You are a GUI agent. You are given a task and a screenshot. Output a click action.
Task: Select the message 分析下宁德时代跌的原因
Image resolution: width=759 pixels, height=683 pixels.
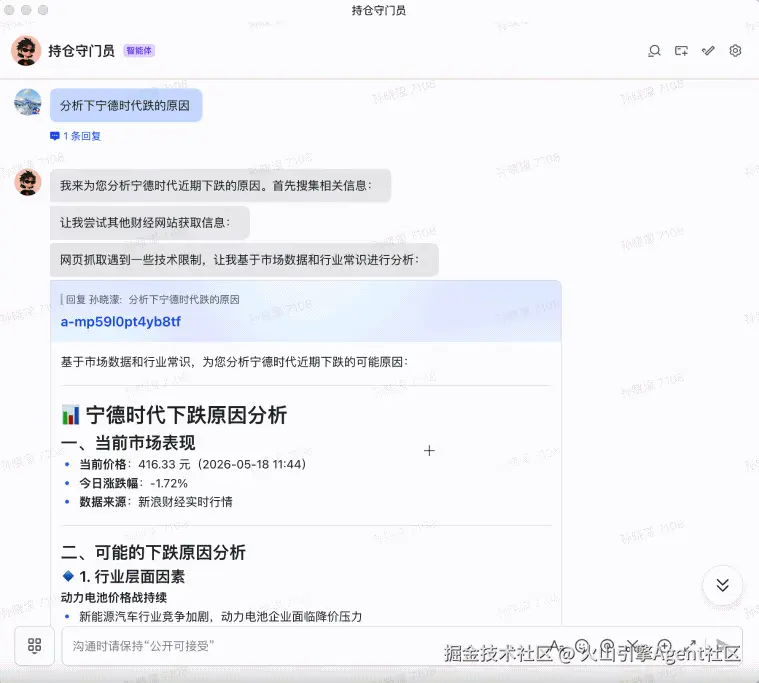pos(126,106)
